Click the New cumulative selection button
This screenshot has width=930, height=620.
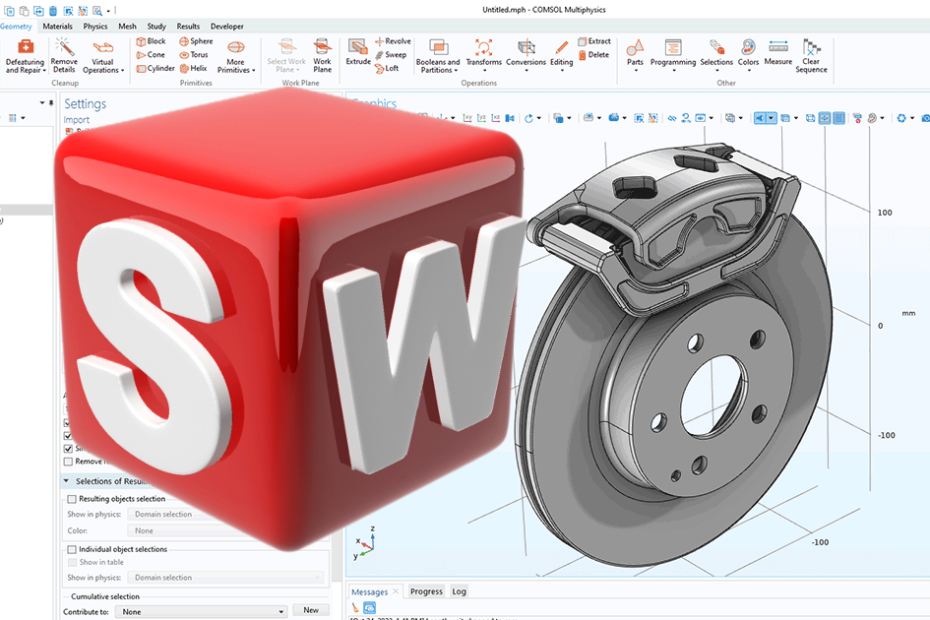[x=311, y=610]
